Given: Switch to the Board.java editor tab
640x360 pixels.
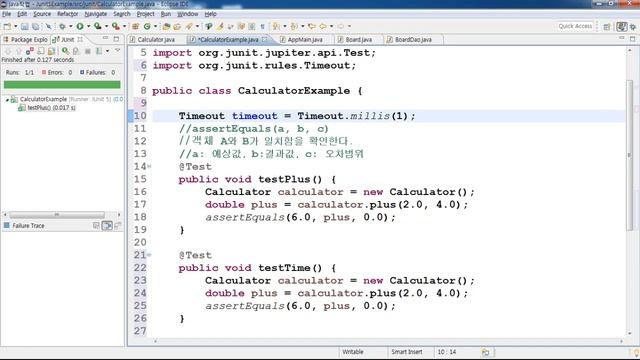Looking at the screenshot, I should 355,40.
